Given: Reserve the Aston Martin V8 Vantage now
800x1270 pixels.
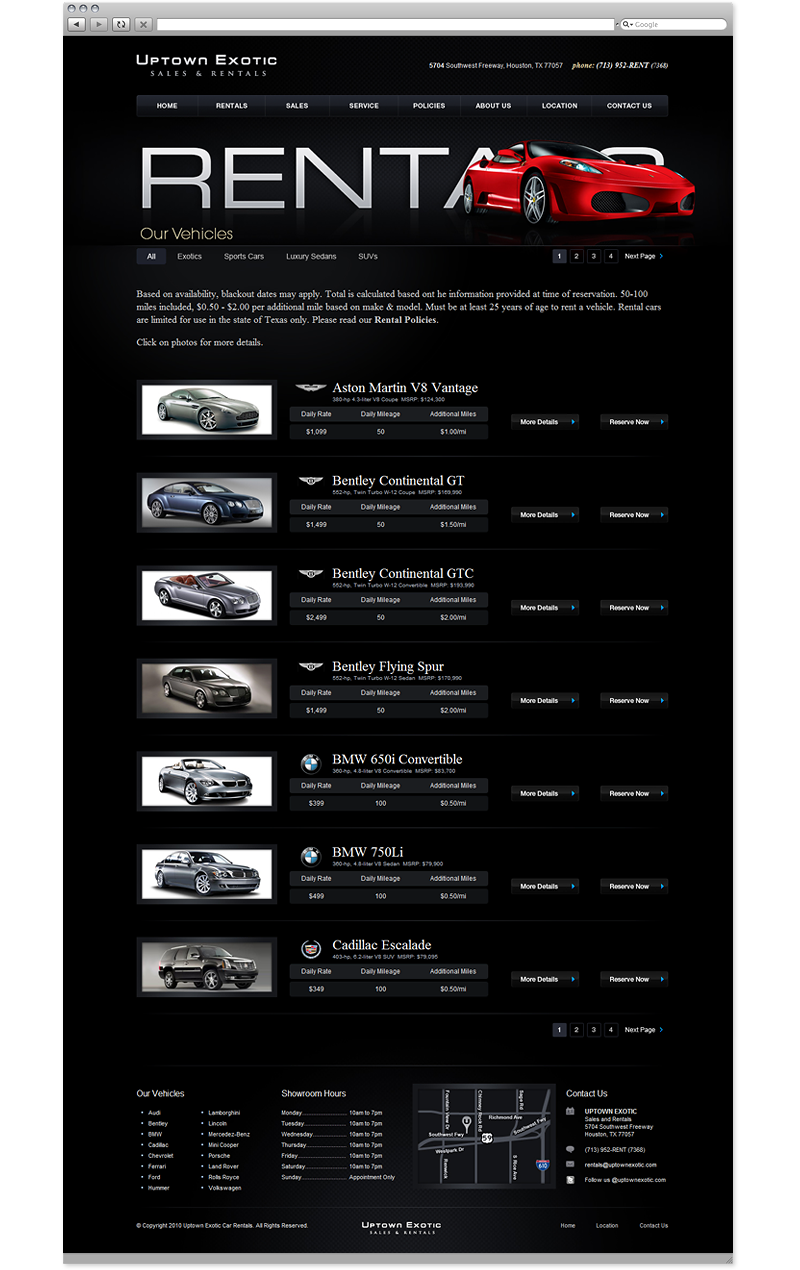Looking at the screenshot, I should 634,422.
